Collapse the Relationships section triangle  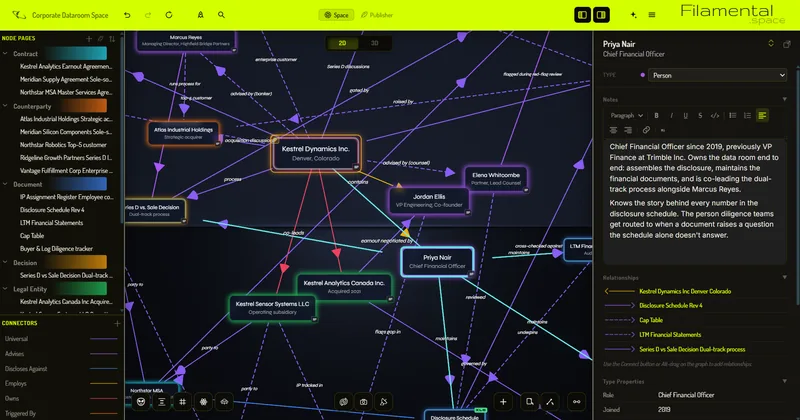tap(785, 278)
